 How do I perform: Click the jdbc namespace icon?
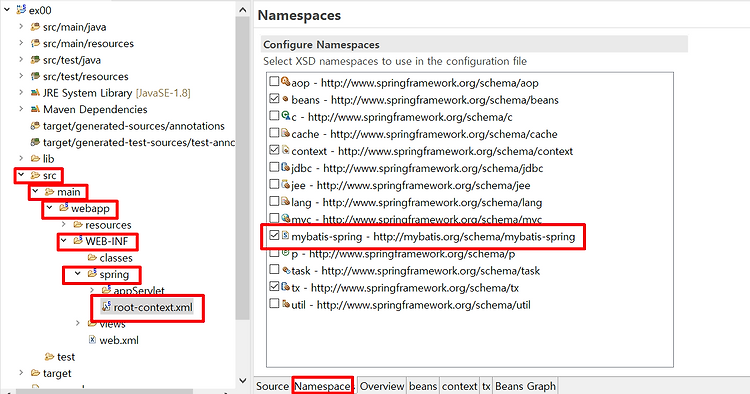point(286,167)
